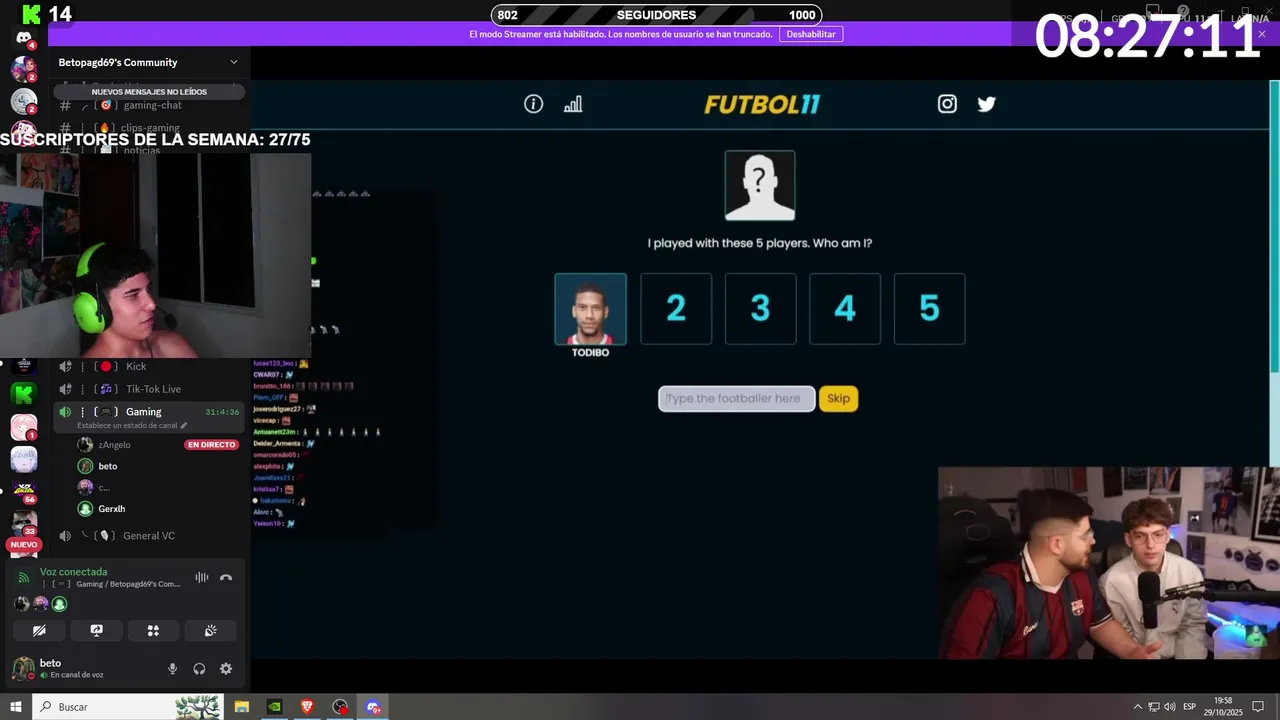Open beto's profile avatar in user panel
Screen dimensions: 1280x720
click(x=23, y=669)
